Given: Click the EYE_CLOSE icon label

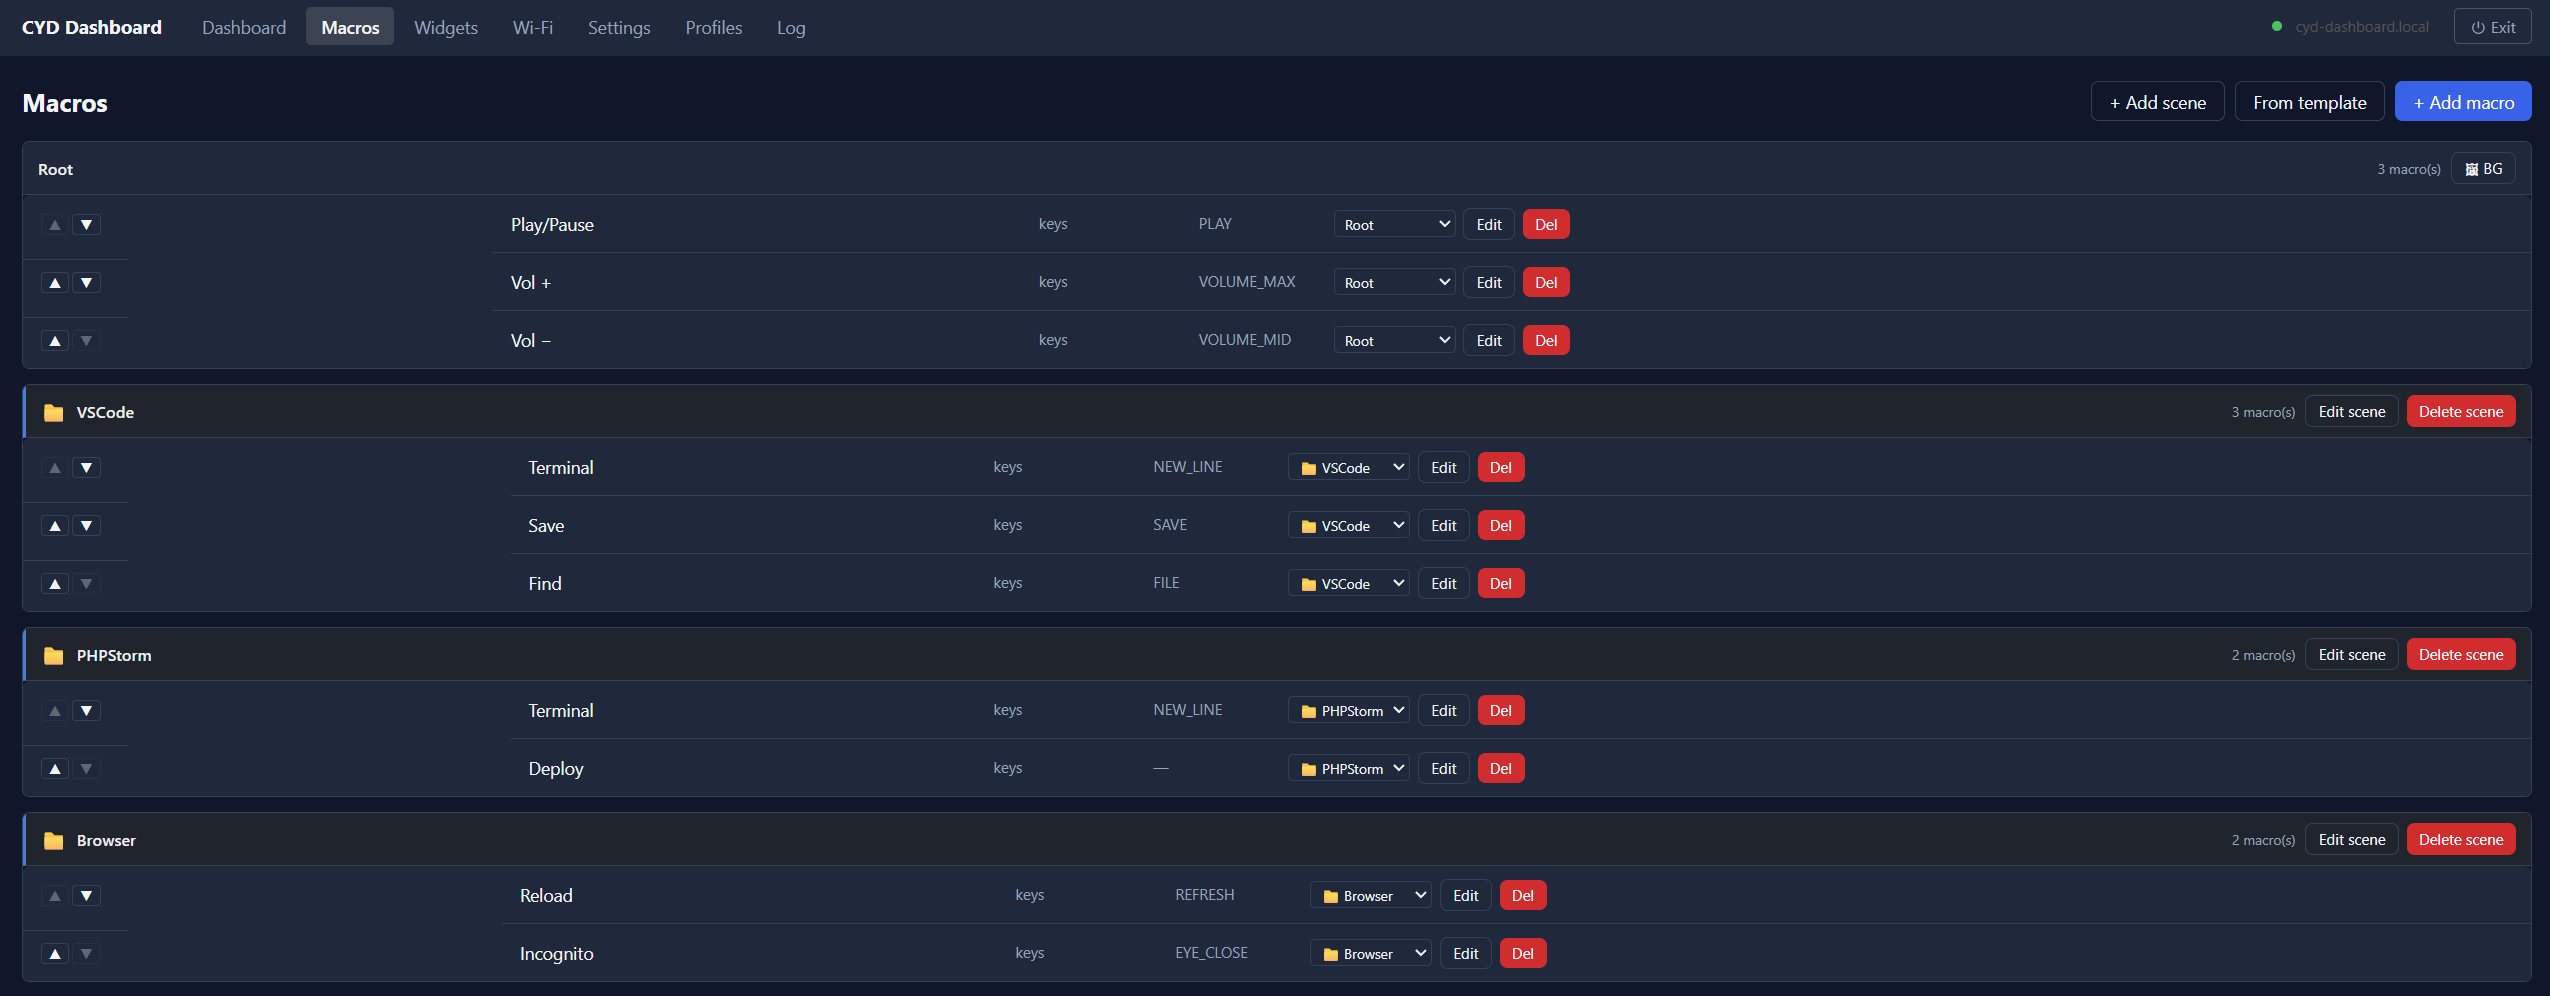Looking at the screenshot, I should [1211, 953].
